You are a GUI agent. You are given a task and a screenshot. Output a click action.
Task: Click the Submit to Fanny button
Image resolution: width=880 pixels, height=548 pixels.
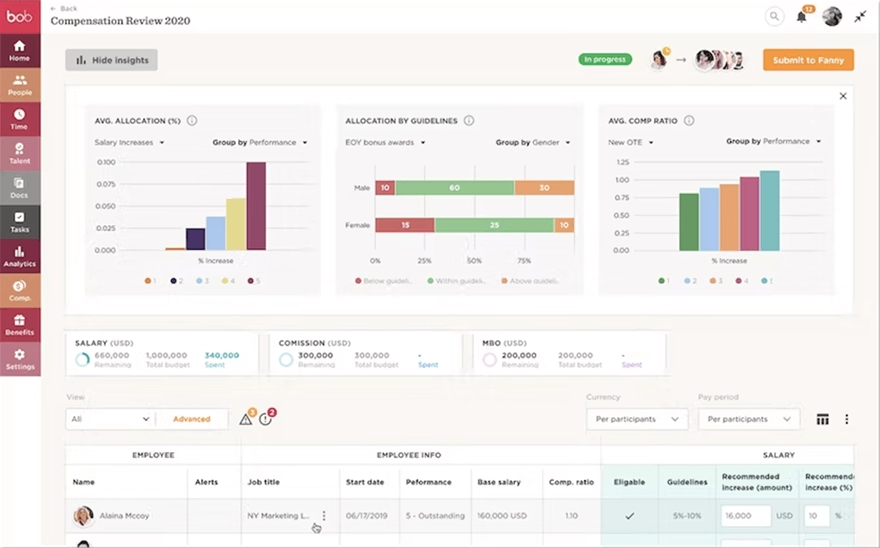coord(808,60)
